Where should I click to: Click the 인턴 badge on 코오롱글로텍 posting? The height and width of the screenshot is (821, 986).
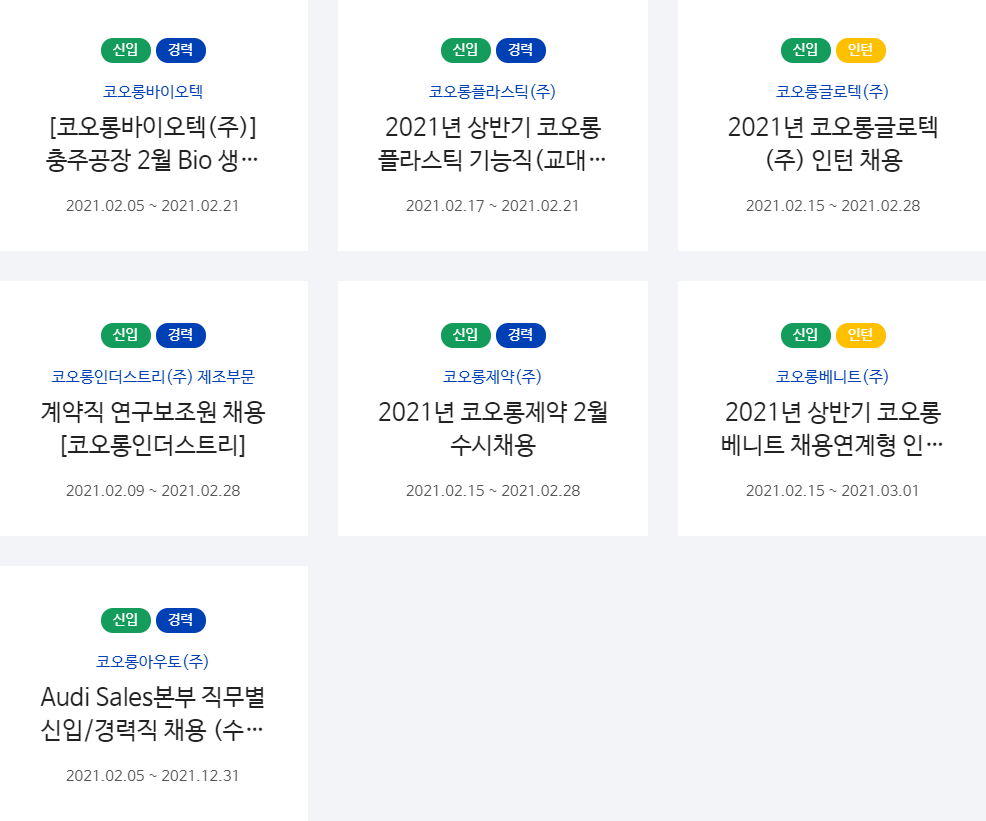coord(860,50)
